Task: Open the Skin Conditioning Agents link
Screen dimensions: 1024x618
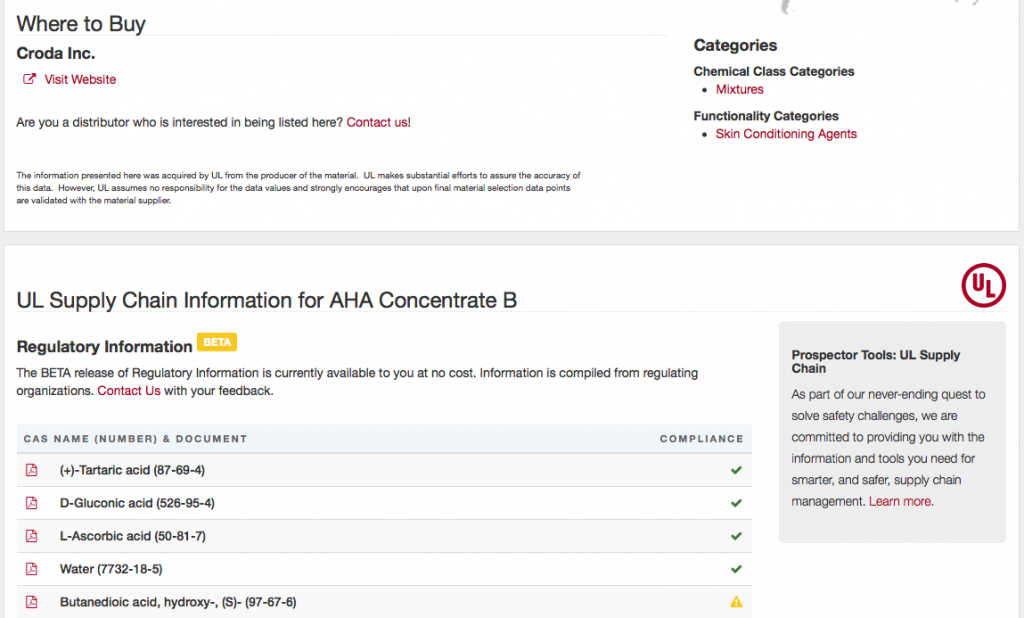Action: click(x=786, y=134)
